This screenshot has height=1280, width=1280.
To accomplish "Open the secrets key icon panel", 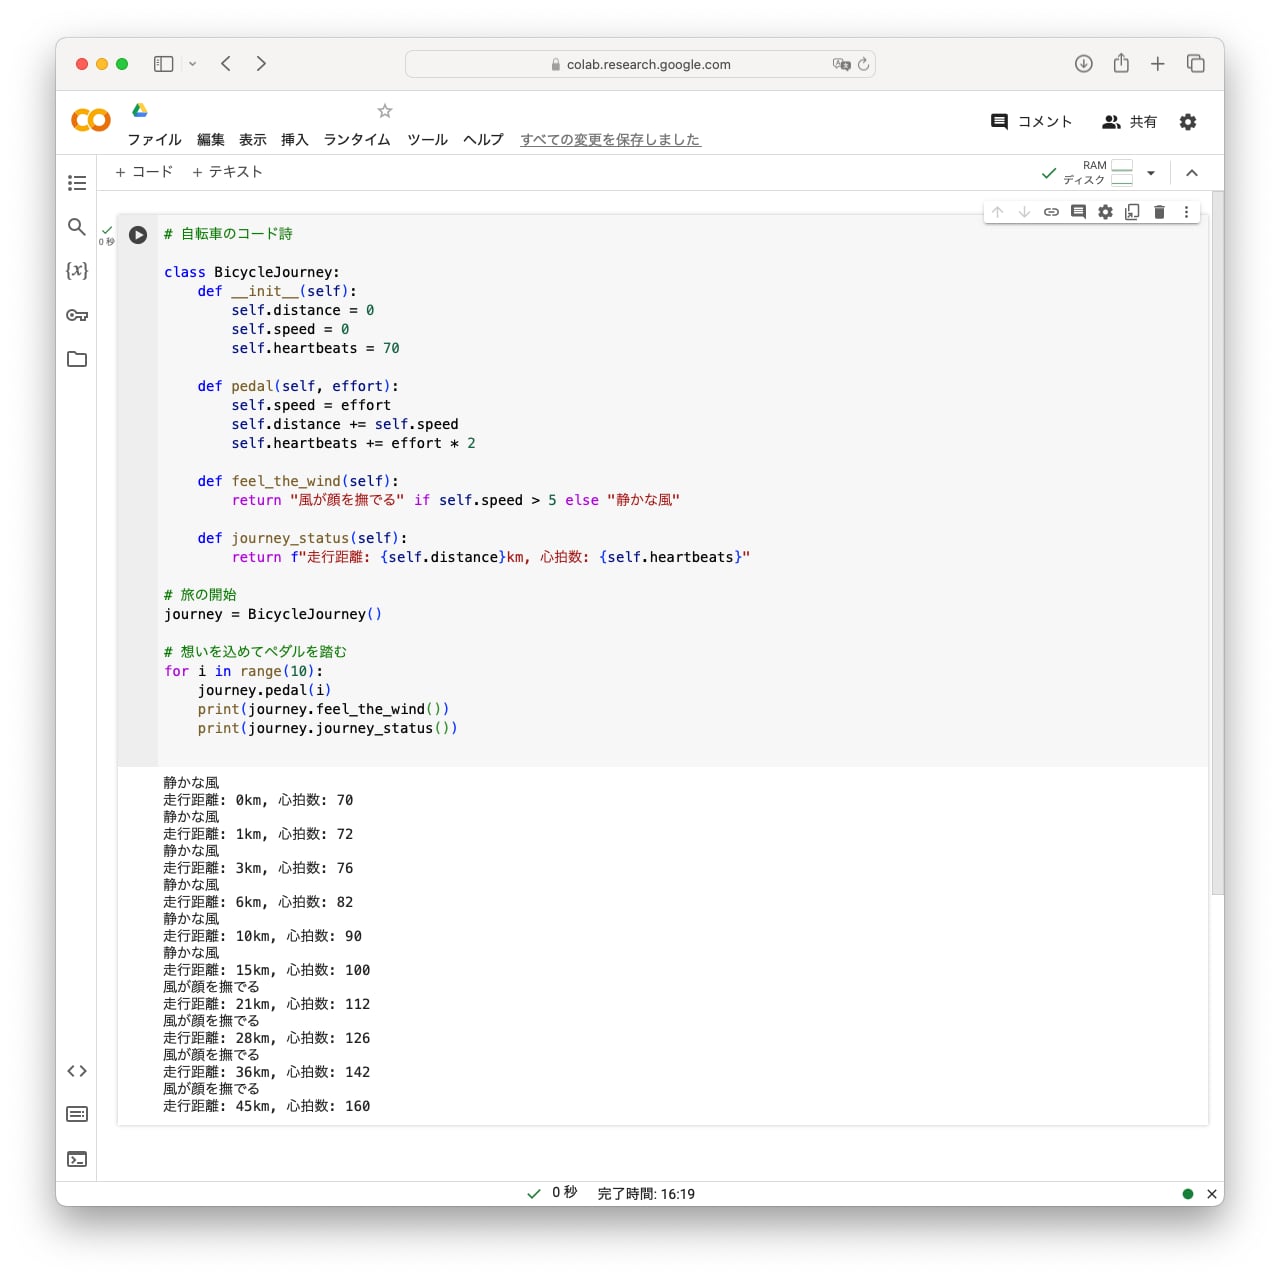I will [x=77, y=315].
